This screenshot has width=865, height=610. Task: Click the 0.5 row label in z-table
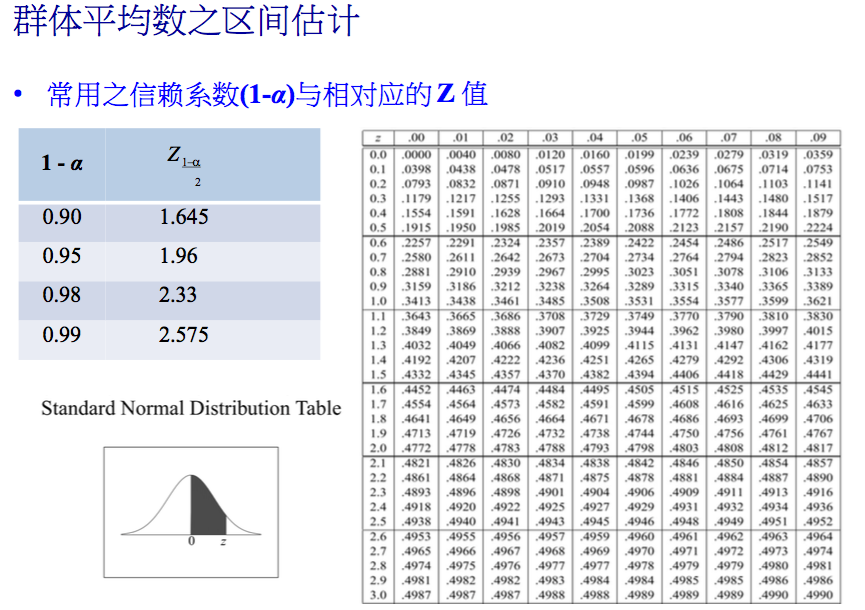point(378,228)
